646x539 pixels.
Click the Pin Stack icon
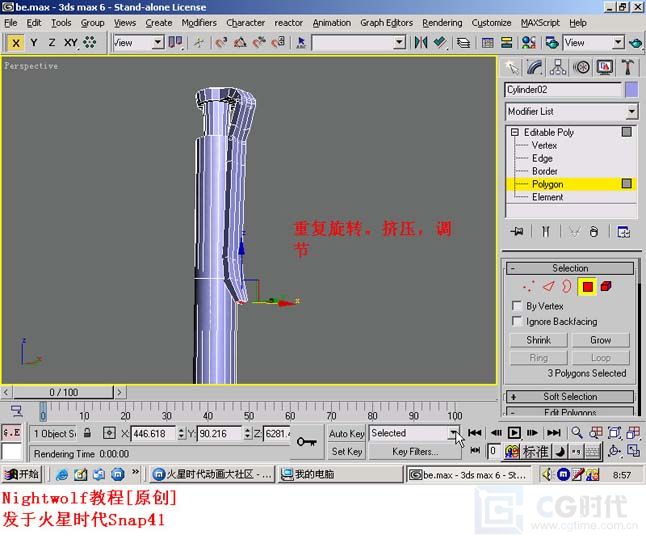coord(517,232)
